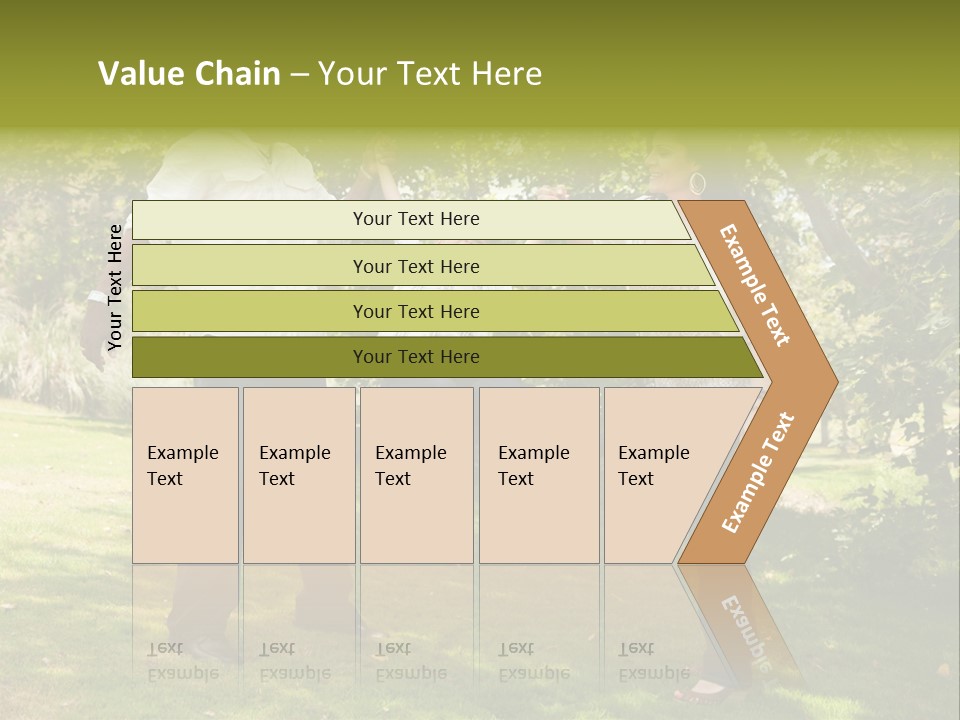Click the mirrored text below the first box

click(x=183, y=661)
